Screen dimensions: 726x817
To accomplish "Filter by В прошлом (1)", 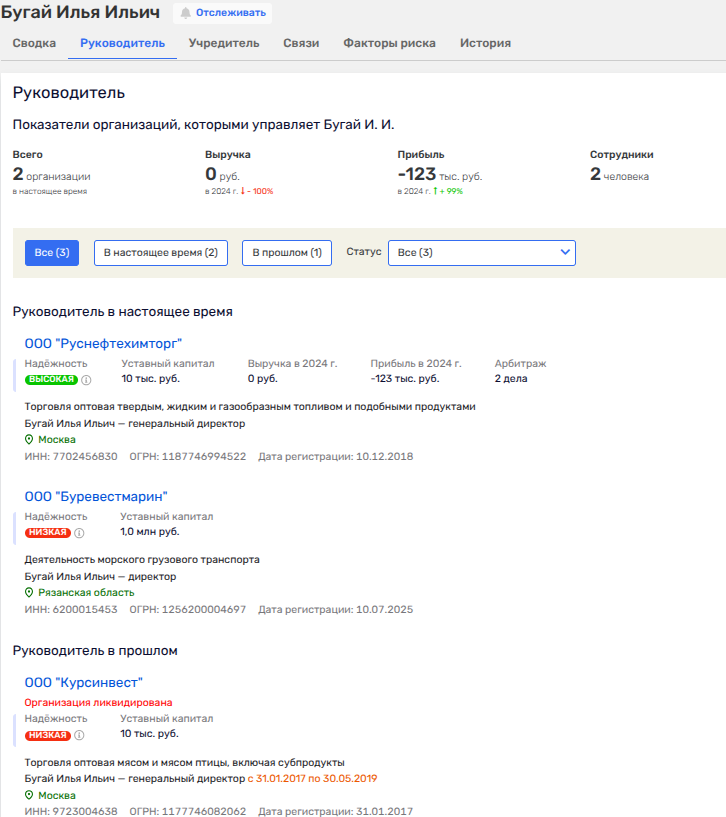I will pyautogui.click(x=286, y=253).
